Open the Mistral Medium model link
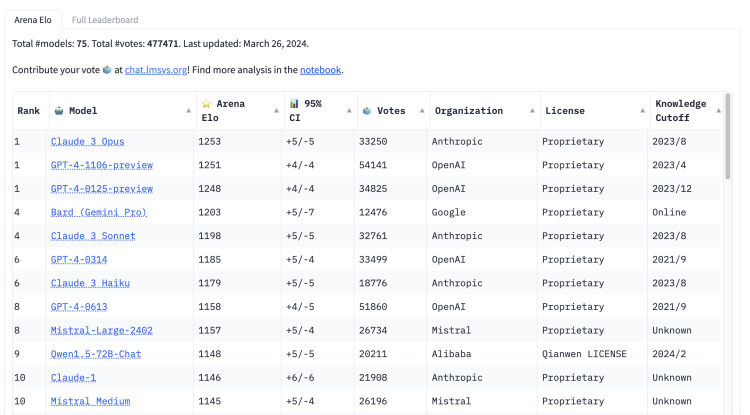This screenshot has width=750, height=415. tap(91, 401)
